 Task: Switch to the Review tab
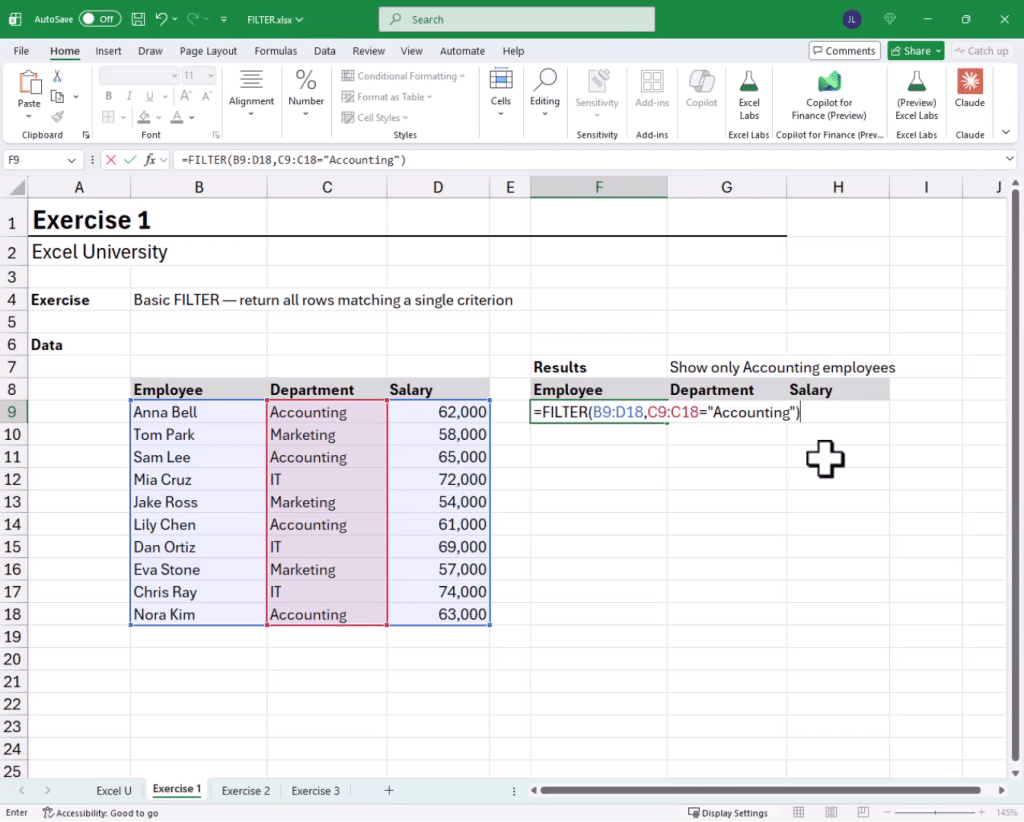(x=368, y=51)
